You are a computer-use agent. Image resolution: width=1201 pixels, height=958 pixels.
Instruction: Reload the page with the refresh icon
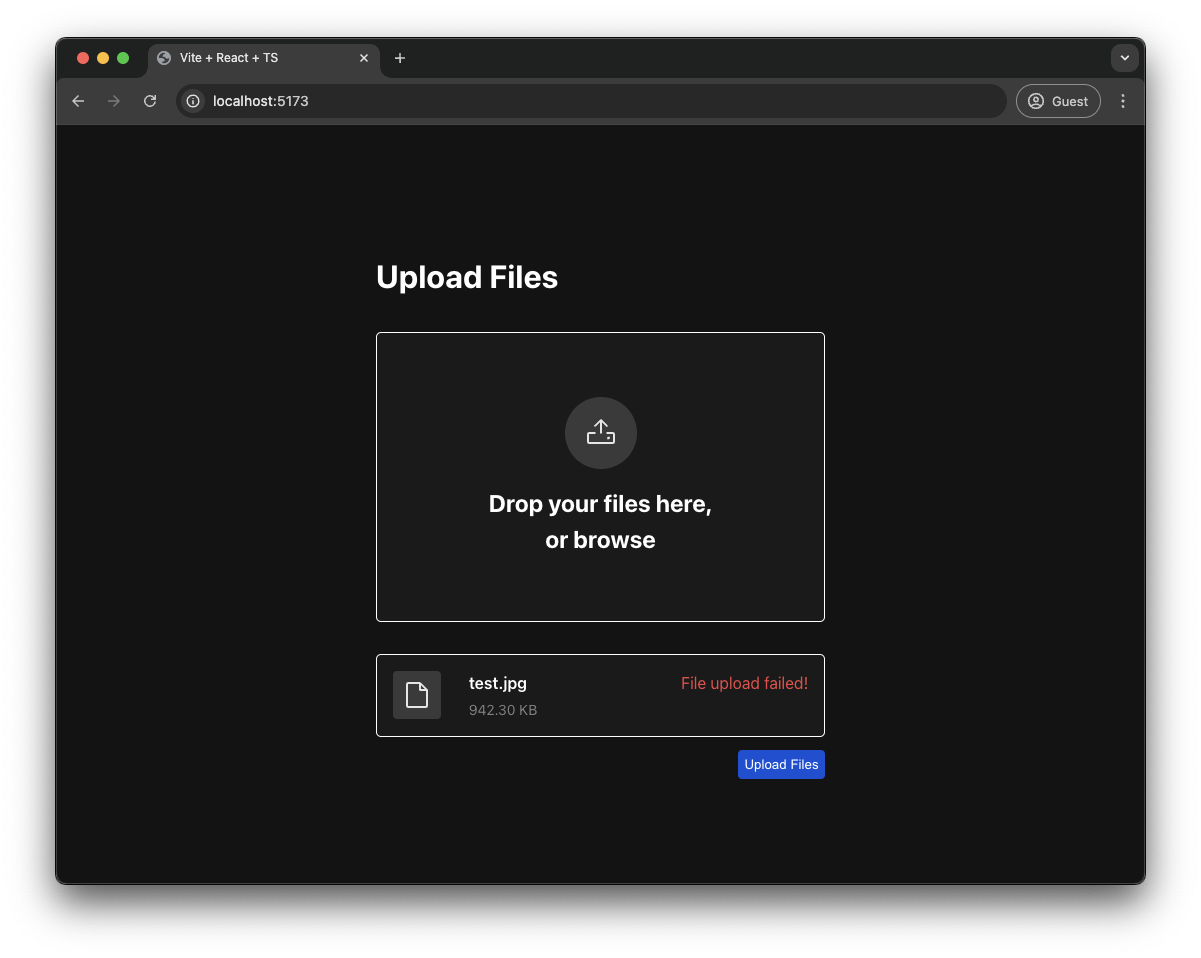click(150, 101)
